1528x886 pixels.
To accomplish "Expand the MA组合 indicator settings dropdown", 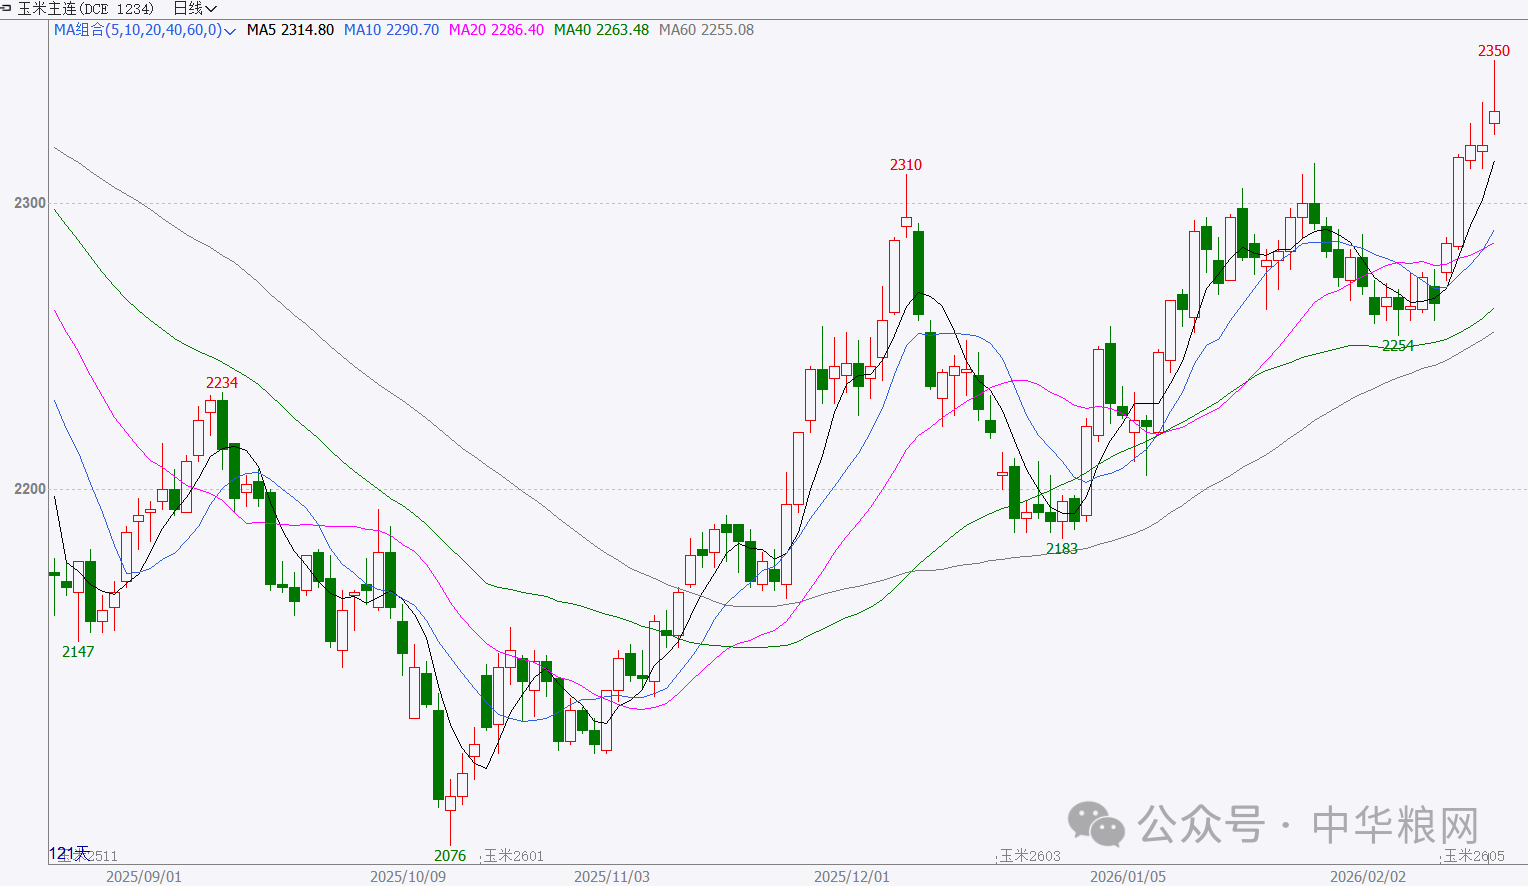I will coord(230,31).
